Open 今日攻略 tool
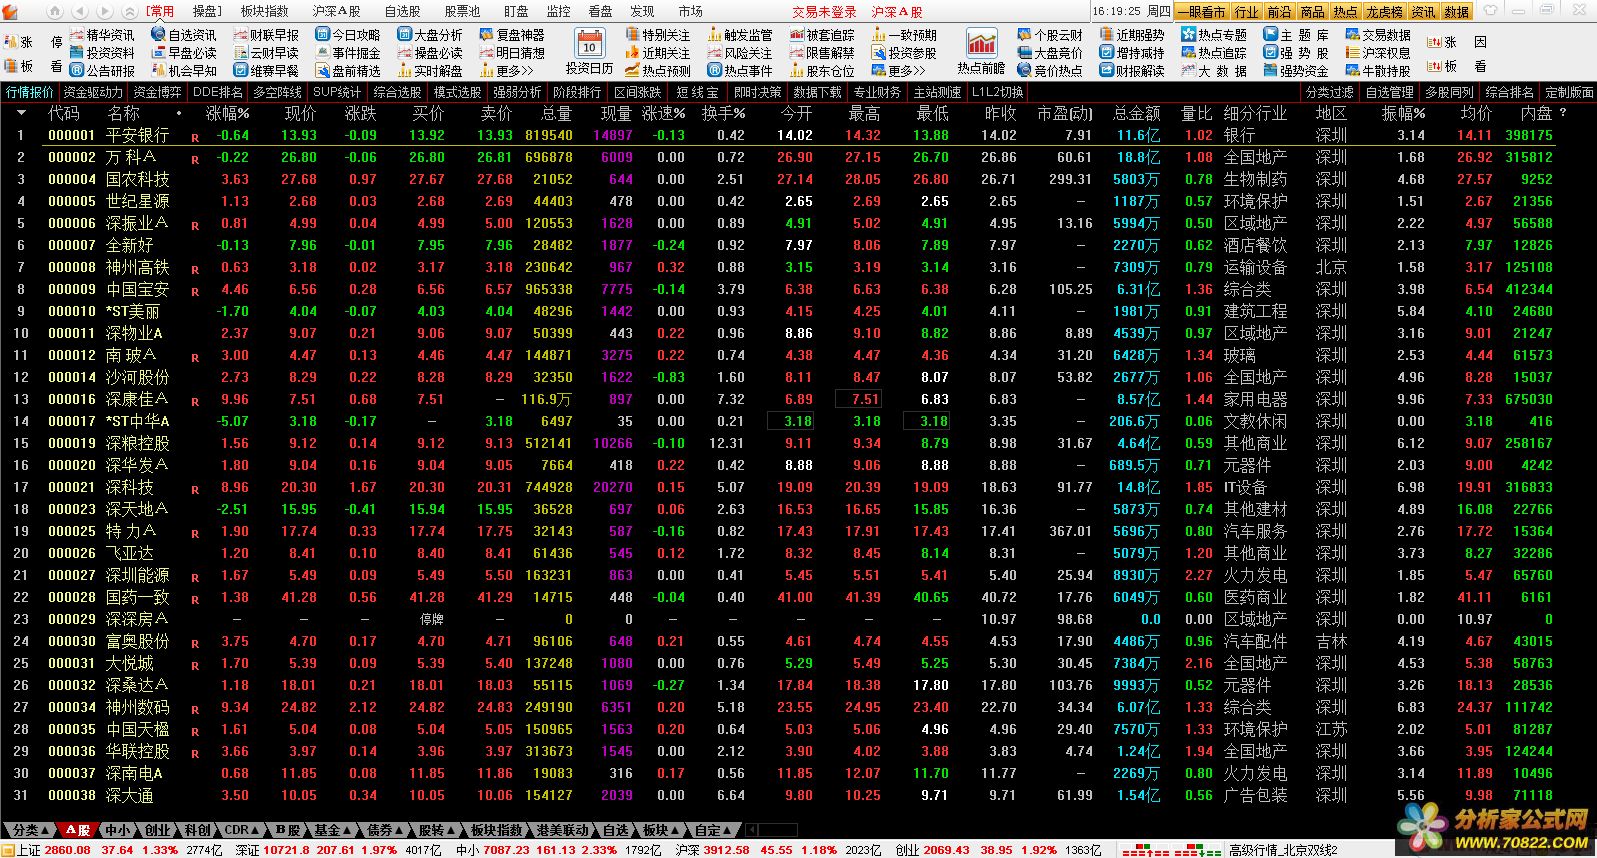1597x858 pixels. [347, 35]
